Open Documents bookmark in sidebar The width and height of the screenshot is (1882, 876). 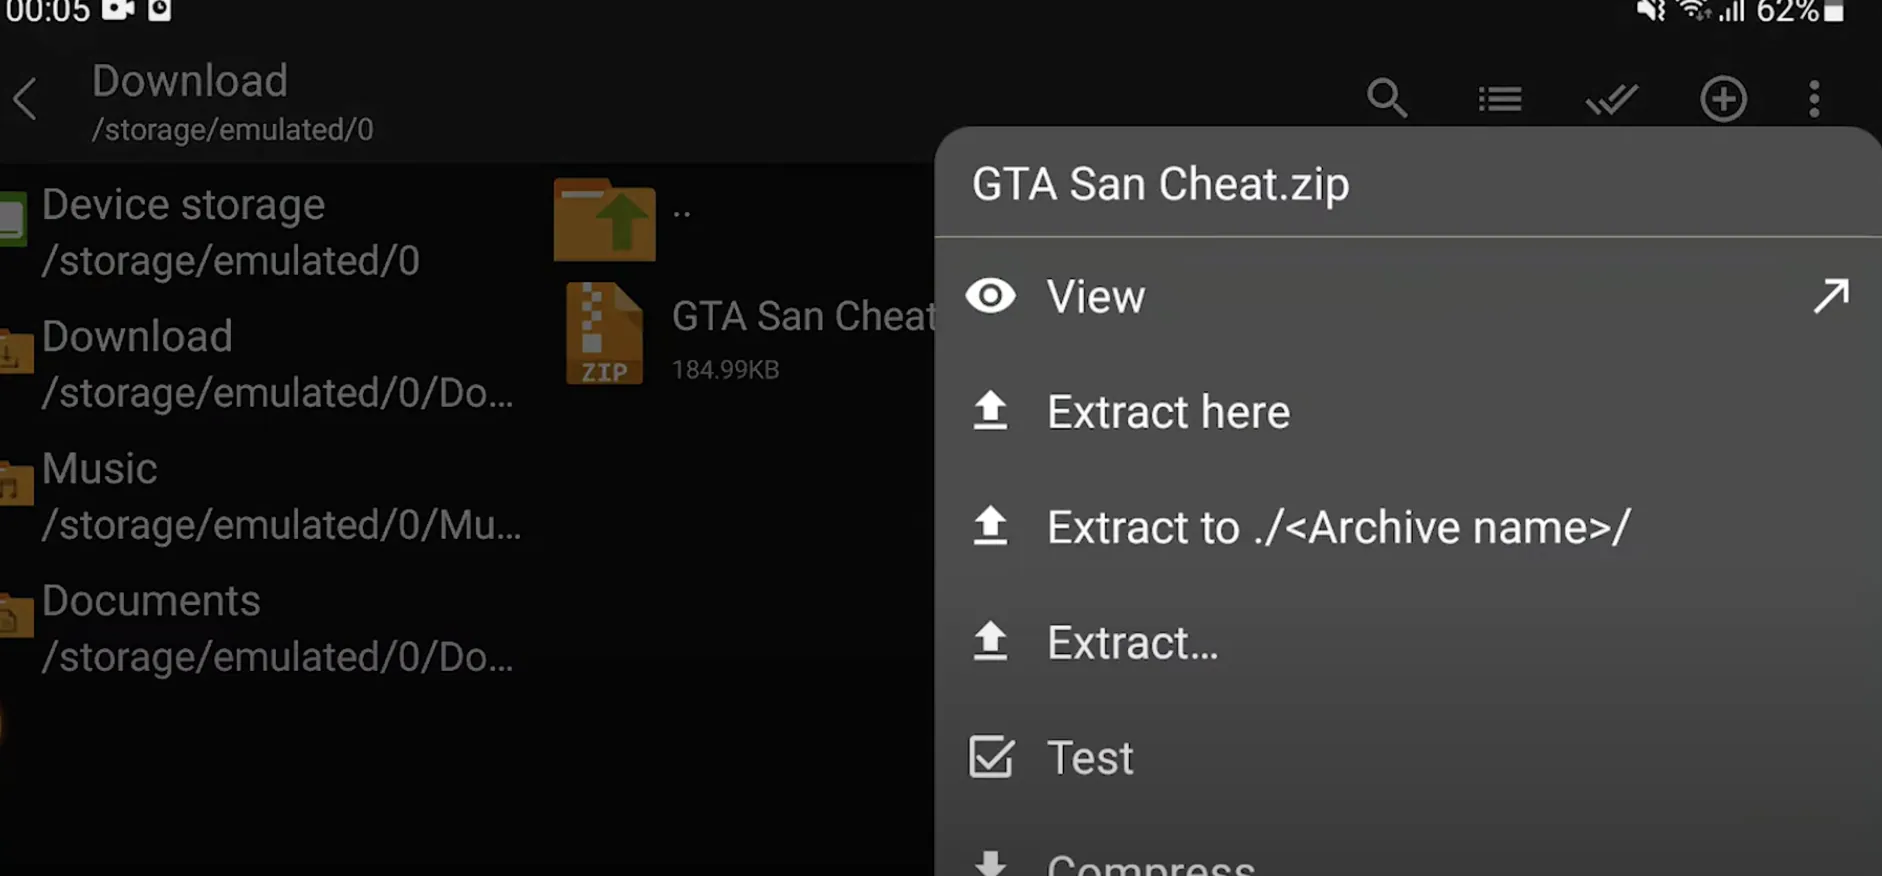tap(265, 628)
